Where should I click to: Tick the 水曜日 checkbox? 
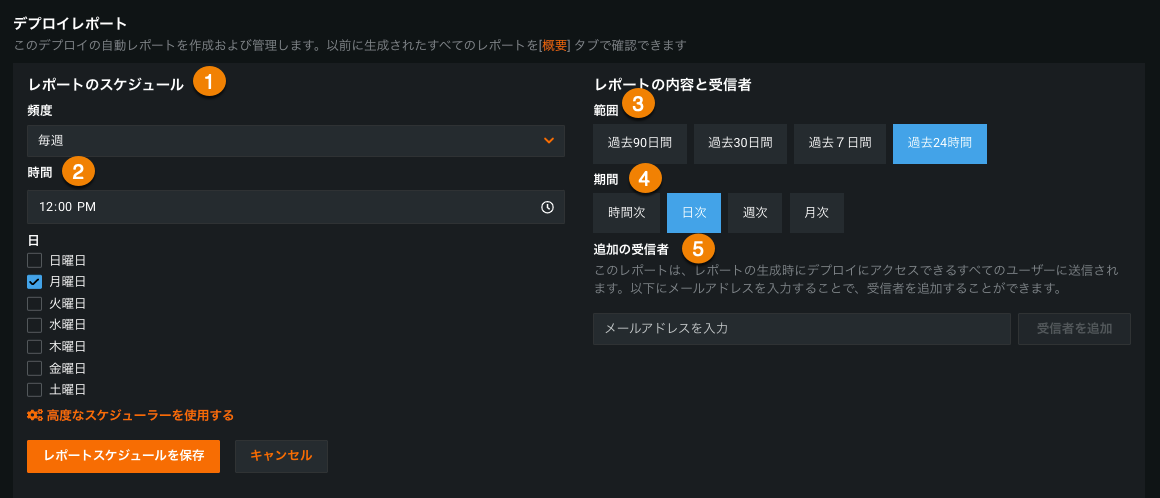click(x=34, y=325)
